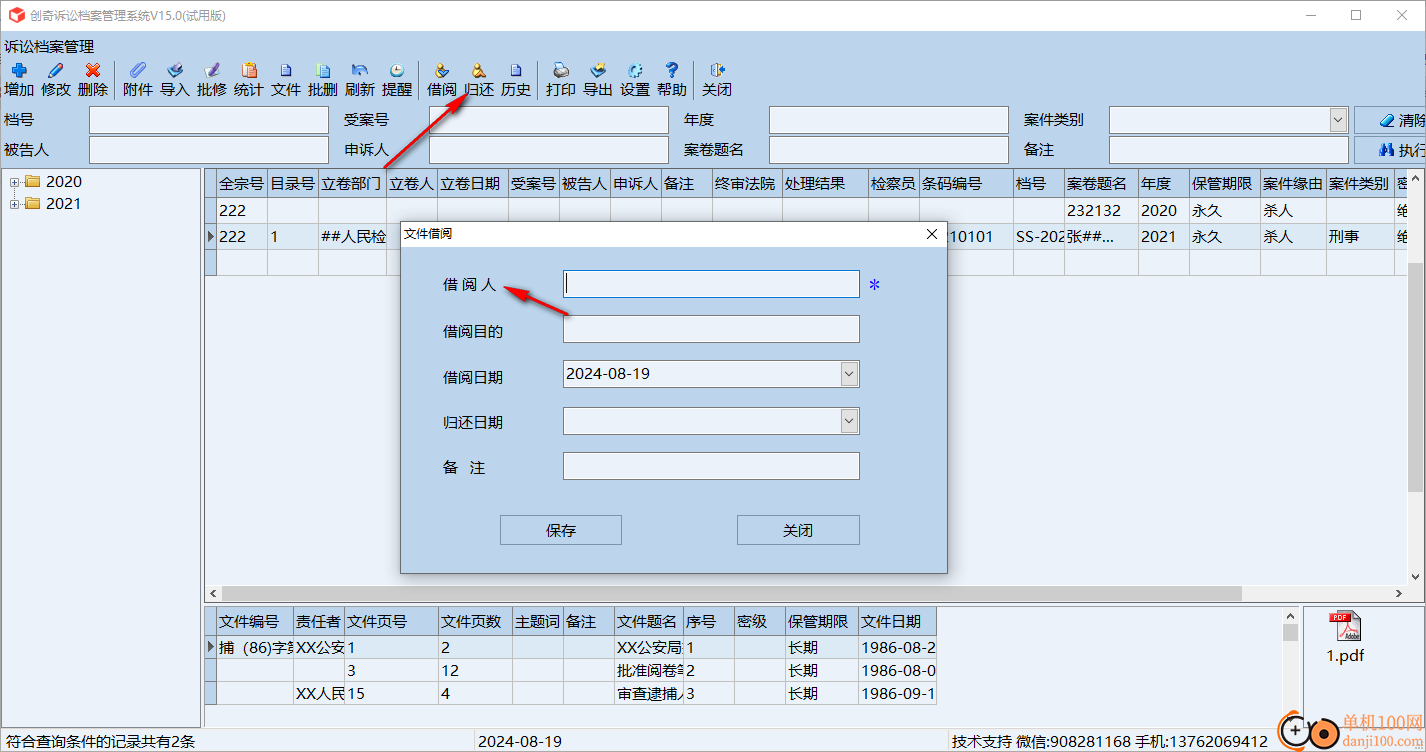Click the 年度 search field
The width and height of the screenshot is (1426, 752).
tap(889, 120)
